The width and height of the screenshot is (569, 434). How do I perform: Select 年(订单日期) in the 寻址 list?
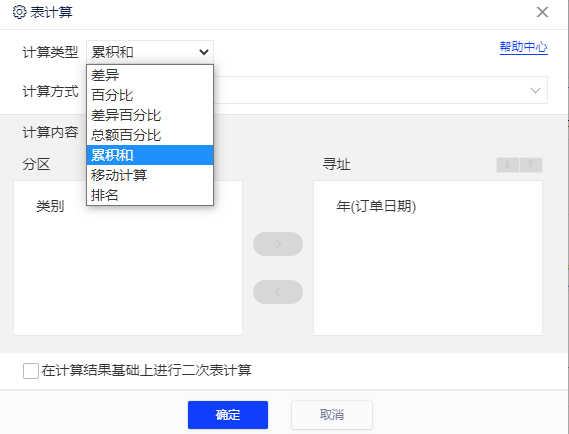(376, 206)
